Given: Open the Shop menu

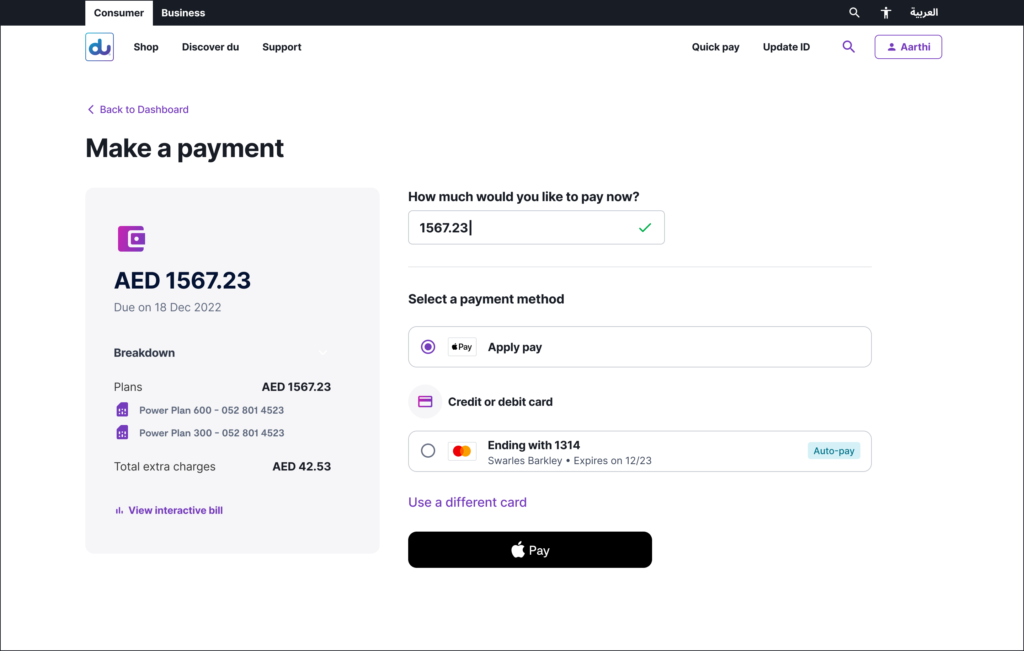Looking at the screenshot, I should click(x=146, y=47).
